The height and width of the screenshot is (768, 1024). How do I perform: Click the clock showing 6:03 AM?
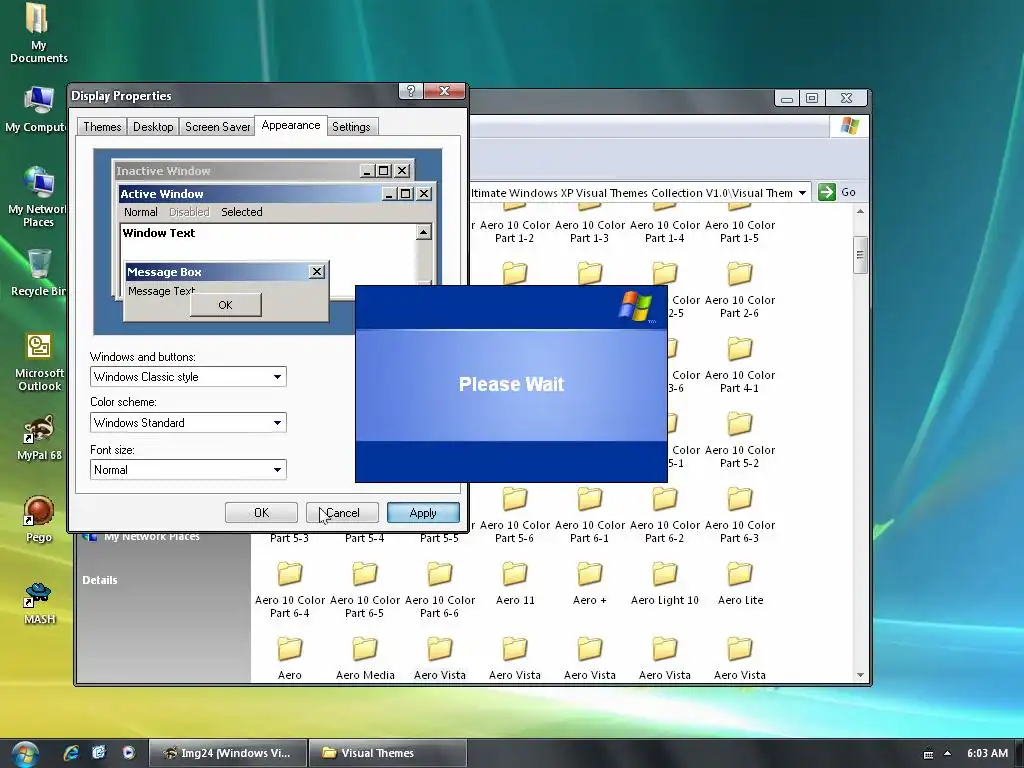(987, 753)
